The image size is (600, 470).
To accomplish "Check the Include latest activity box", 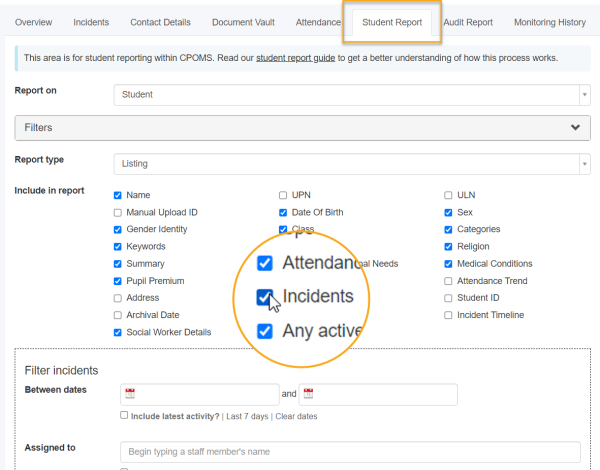I will 124,416.
